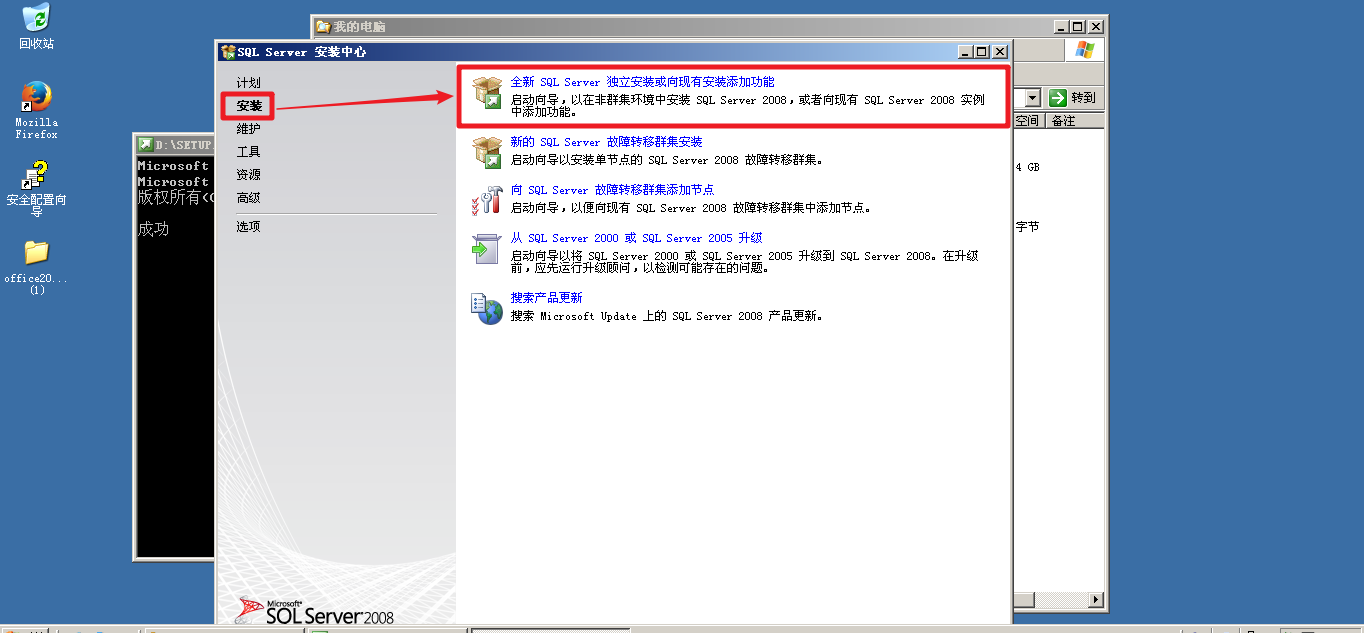The image size is (1364, 633).
Task: Click the green upgrade arrow icon
Action: [487, 248]
